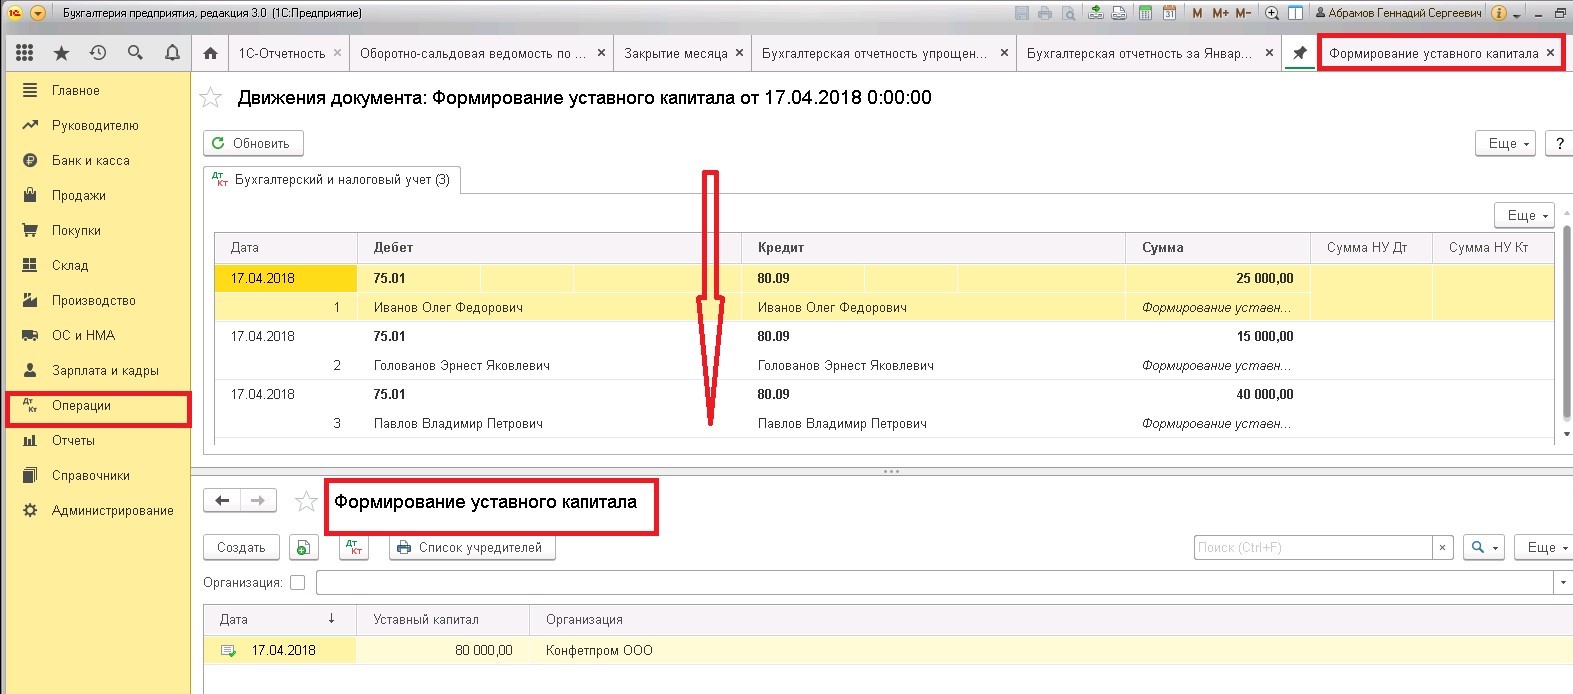
Task: Open the calculator icon in title bar
Action: click(x=1144, y=13)
